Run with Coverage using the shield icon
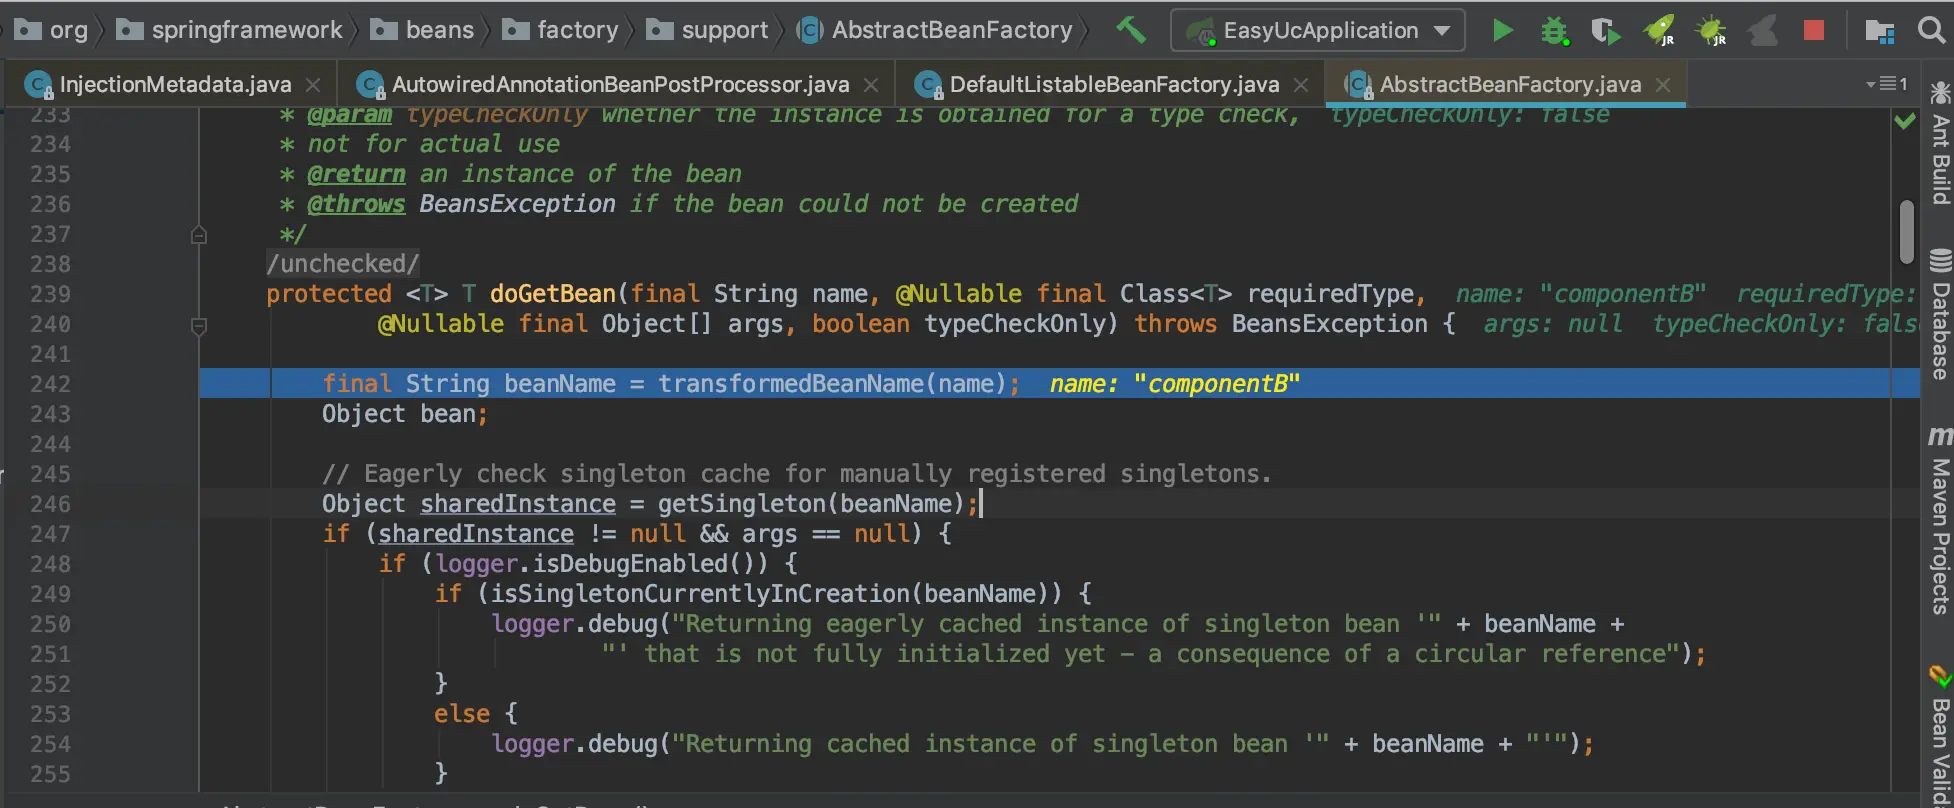The image size is (1954, 808). tap(1605, 31)
